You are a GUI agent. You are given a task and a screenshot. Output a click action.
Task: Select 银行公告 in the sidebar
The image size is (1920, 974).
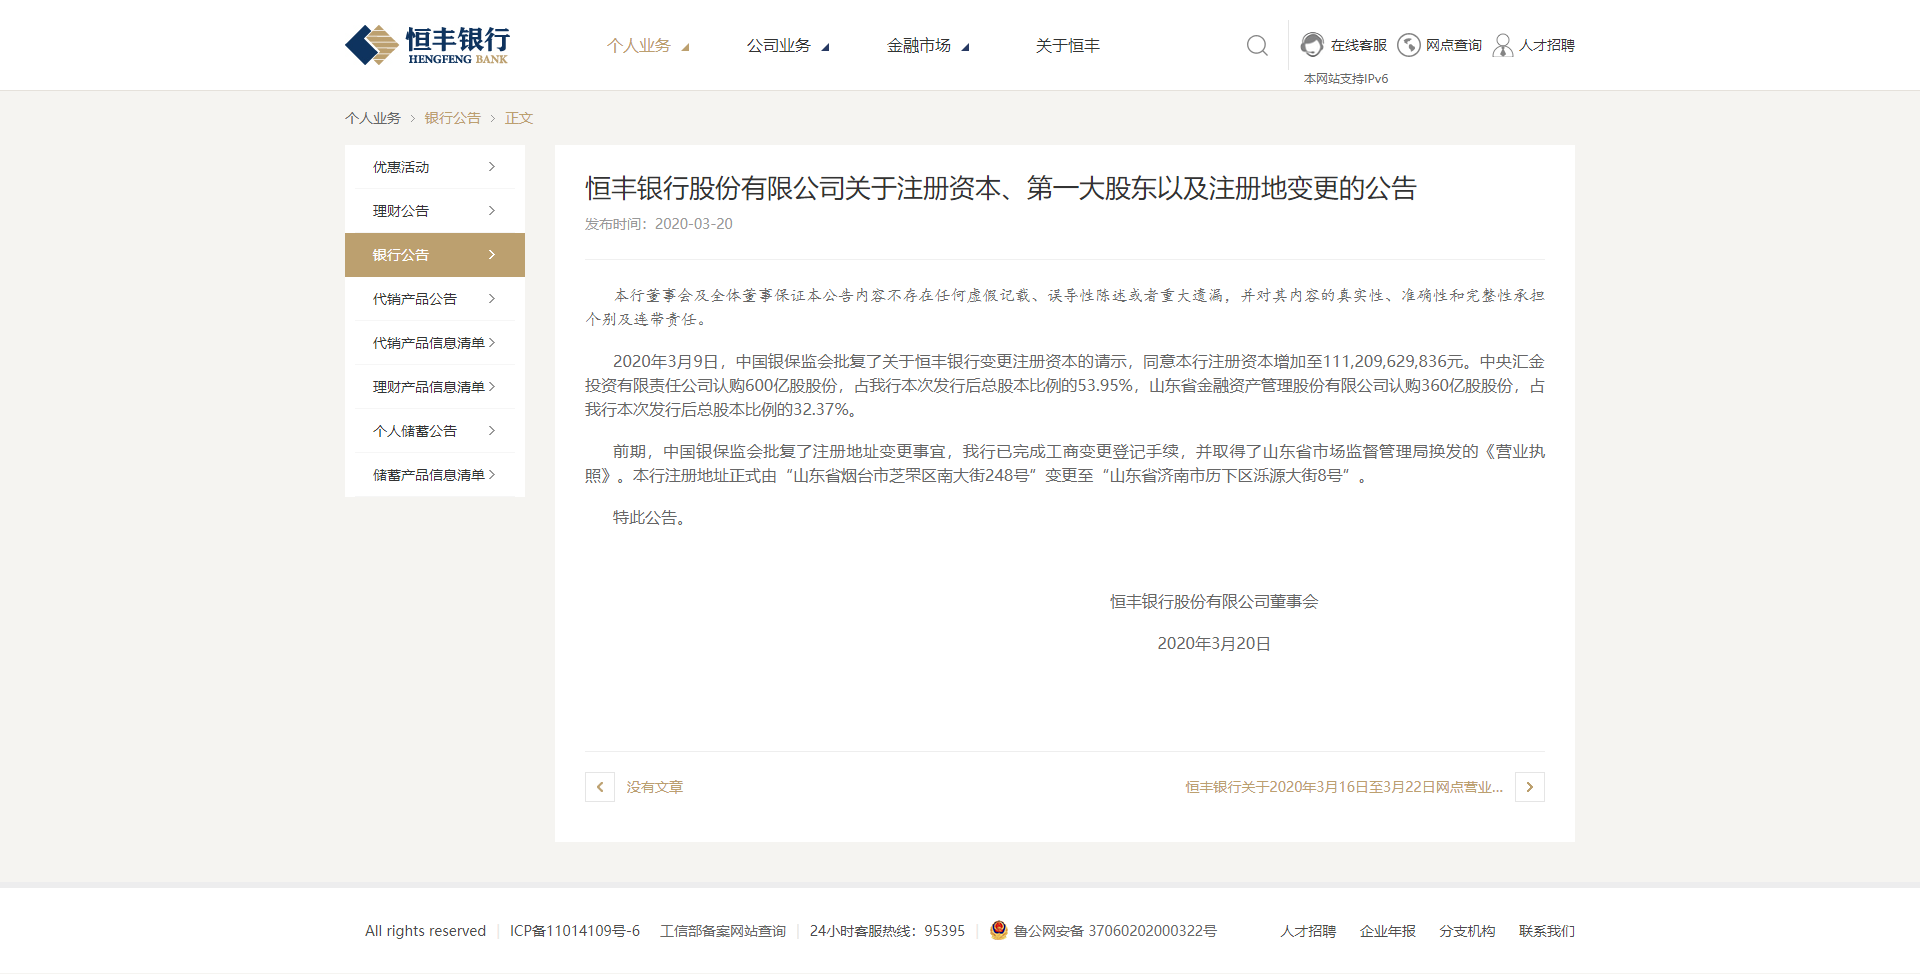(x=435, y=255)
